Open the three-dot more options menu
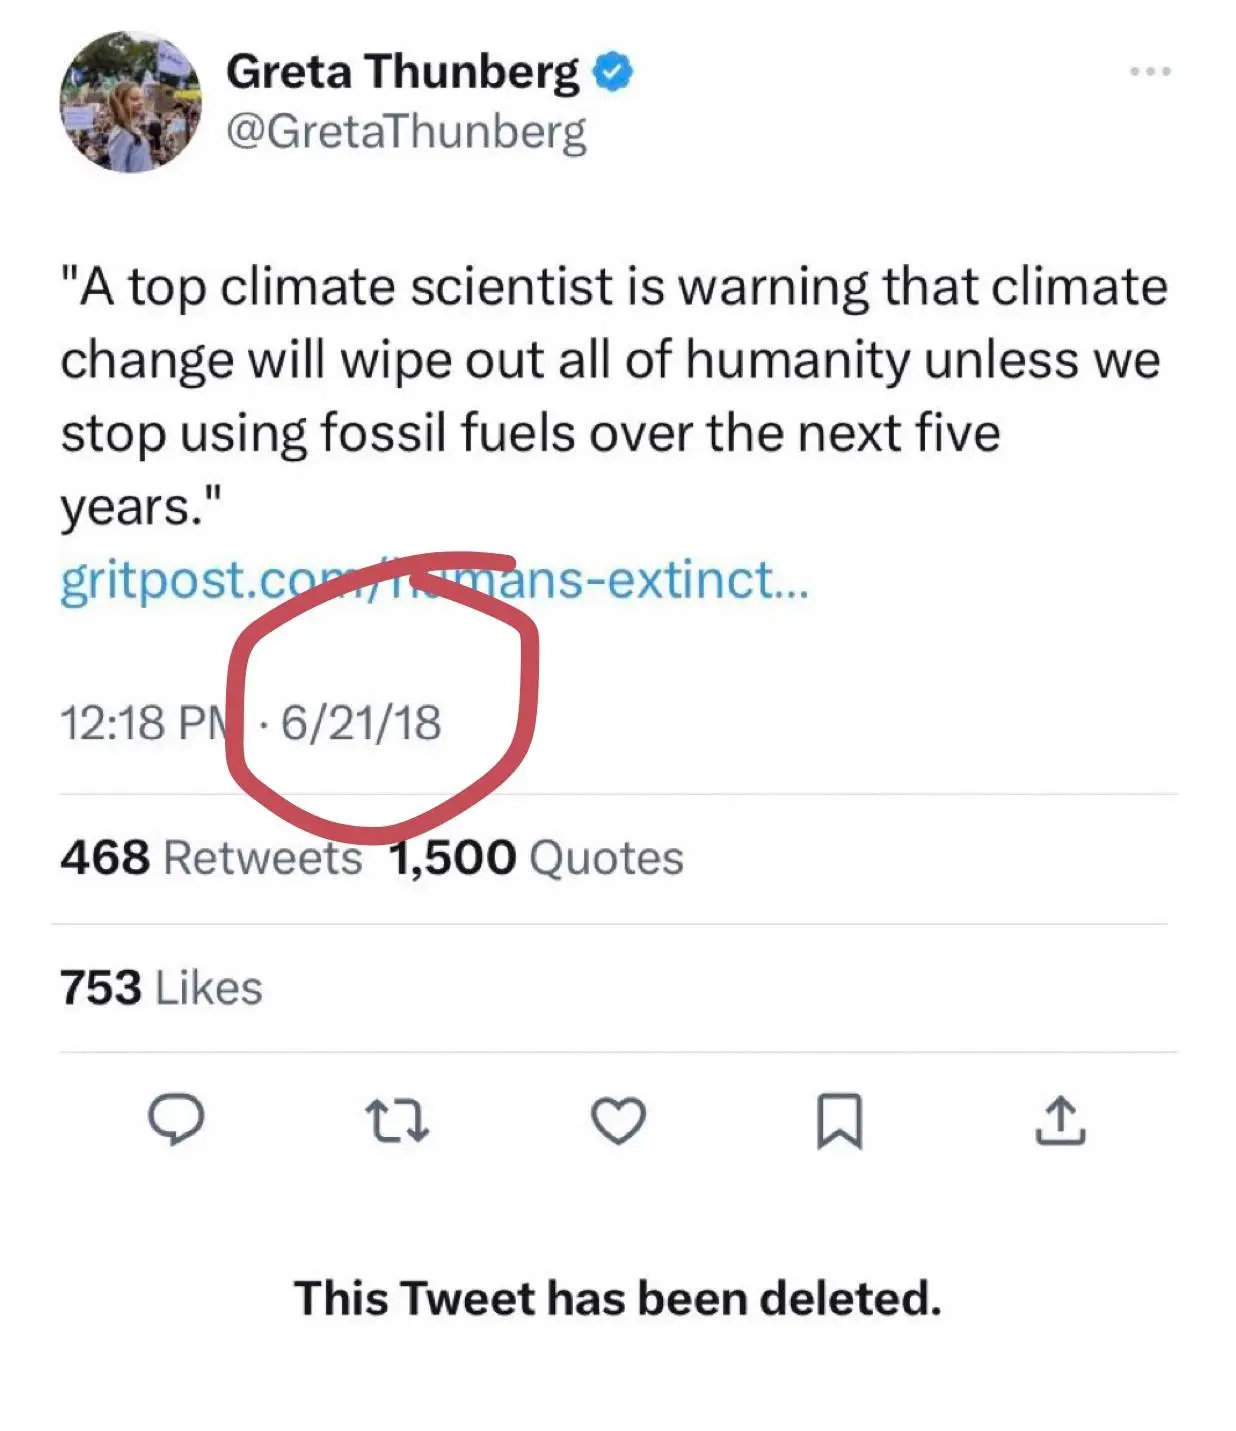1236x1431 pixels. [x=1150, y=72]
